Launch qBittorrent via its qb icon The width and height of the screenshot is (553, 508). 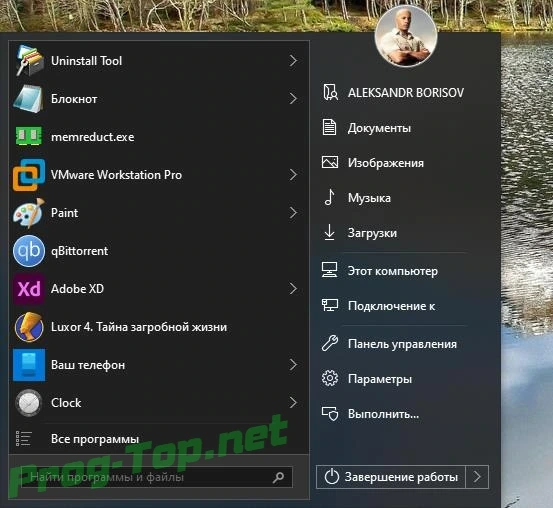coord(29,251)
